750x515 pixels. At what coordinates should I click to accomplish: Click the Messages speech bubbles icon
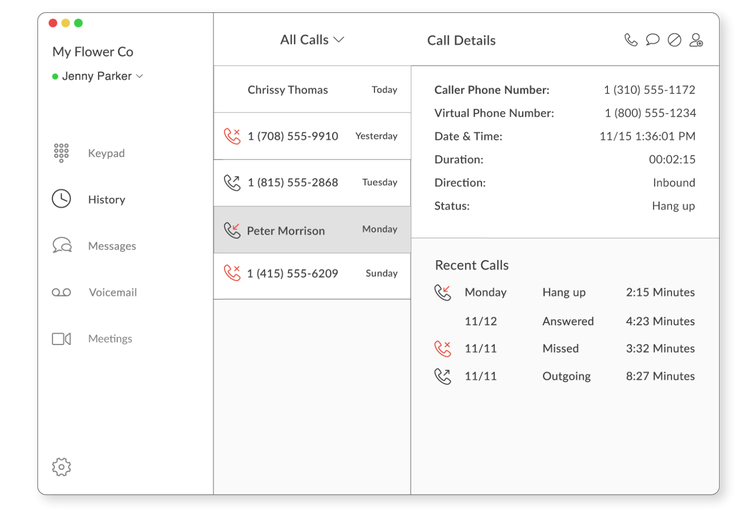(61, 246)
